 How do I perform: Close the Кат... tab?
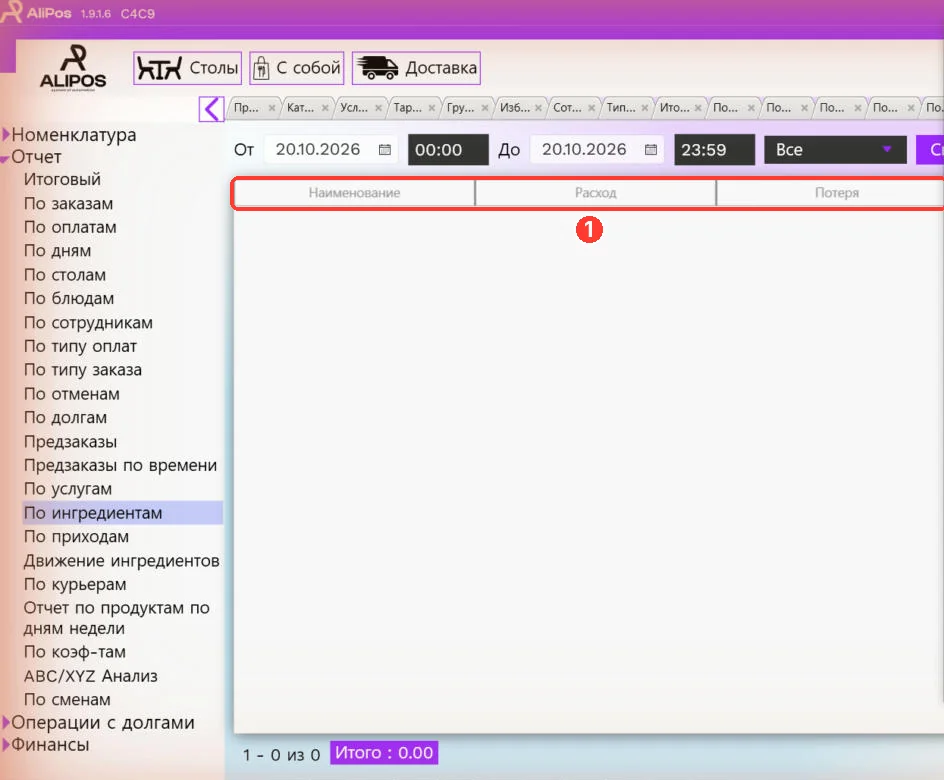(325, 108)
